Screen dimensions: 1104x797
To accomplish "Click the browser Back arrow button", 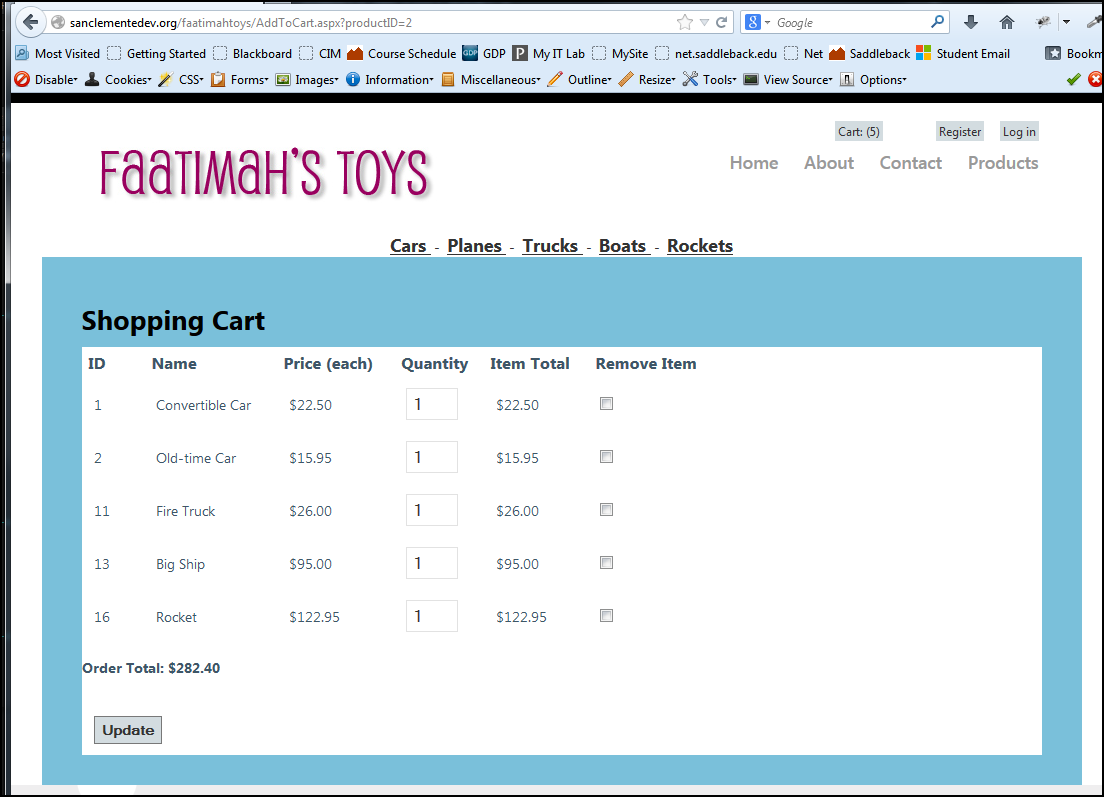I will 30,22.
